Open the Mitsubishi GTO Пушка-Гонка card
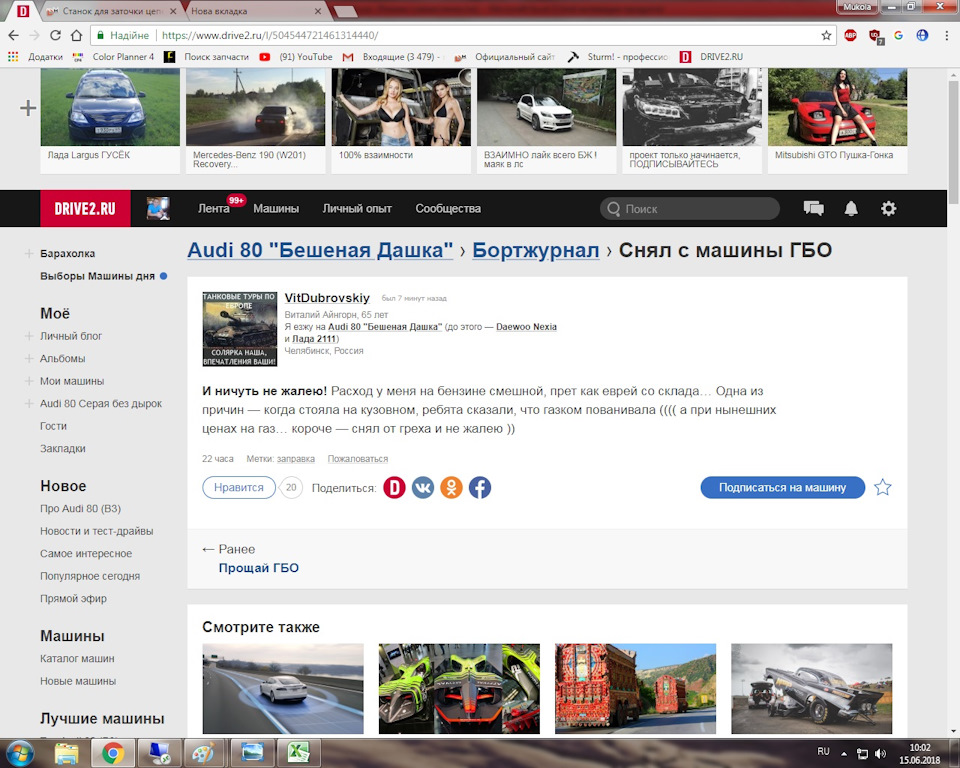The width and height of the screenshot is (960, 768). coord(838,121)
